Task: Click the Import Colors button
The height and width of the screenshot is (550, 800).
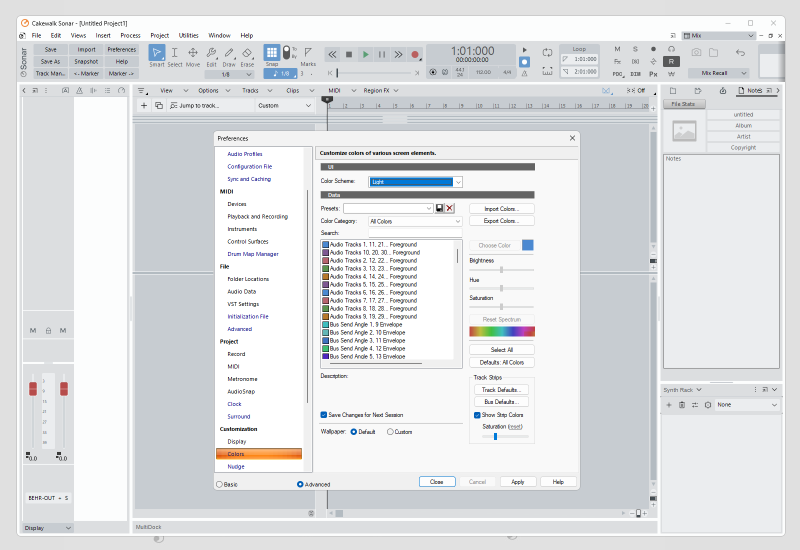Action: 501,208
